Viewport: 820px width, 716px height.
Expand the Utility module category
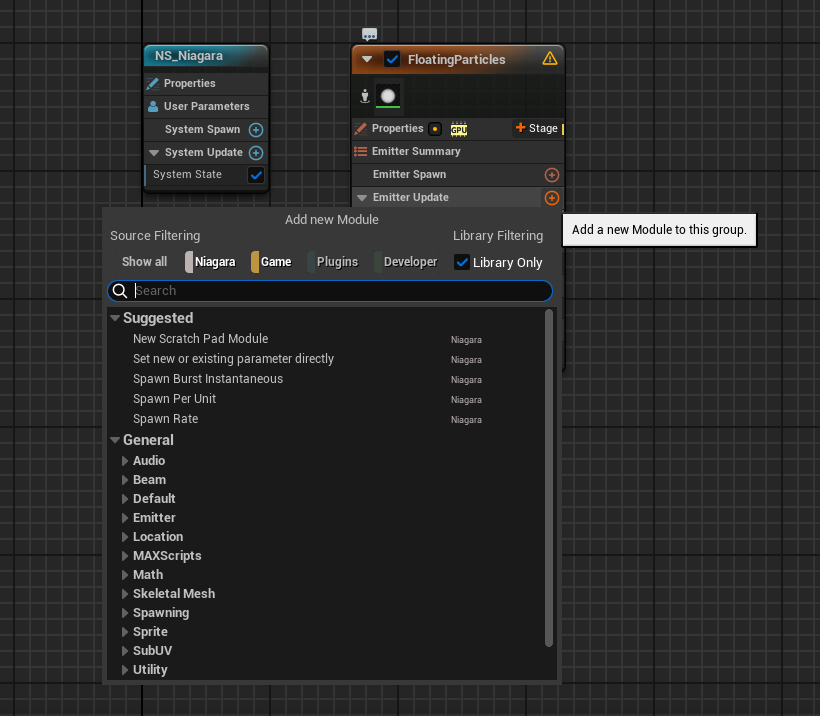(x=125, y=670)
